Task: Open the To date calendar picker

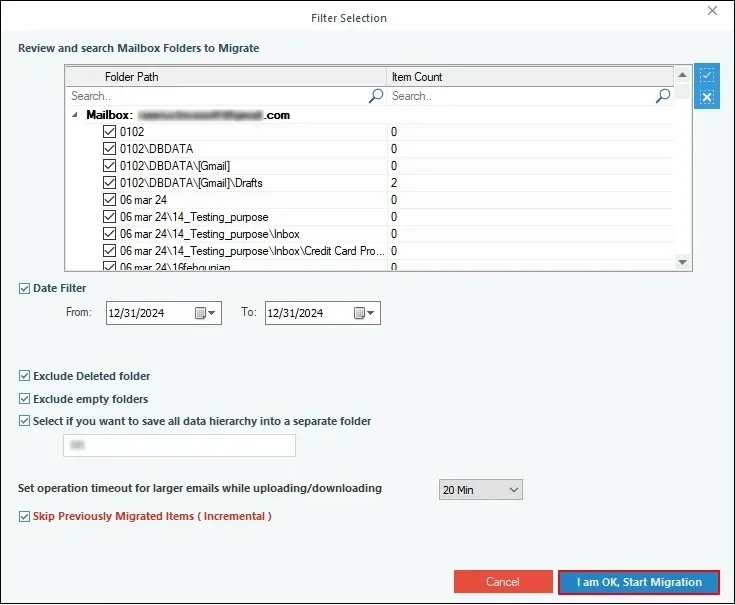Action: pos(364,313)
